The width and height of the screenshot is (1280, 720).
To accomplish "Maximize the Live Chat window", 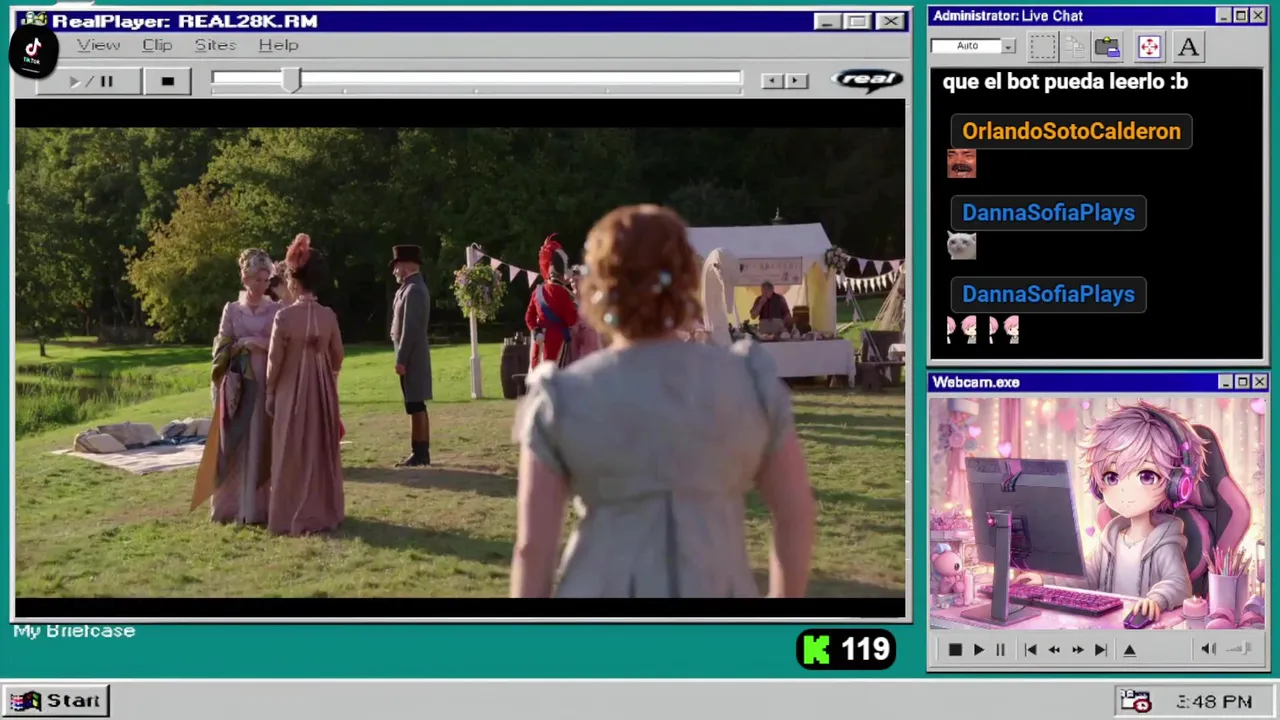I will click(1241, 16).
